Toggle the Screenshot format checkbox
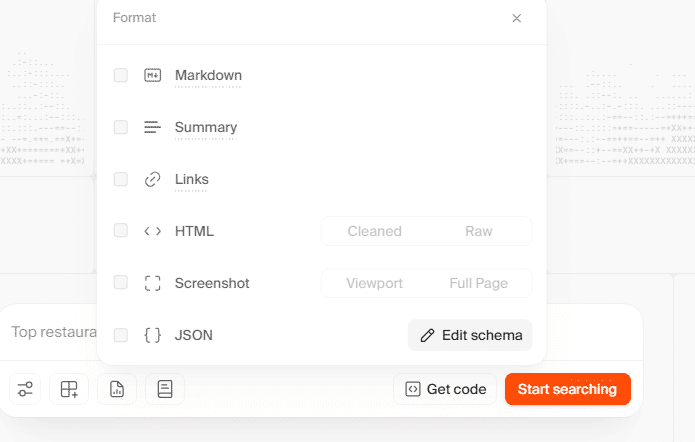Screen dimensions: 695x442 pos(121,283)
